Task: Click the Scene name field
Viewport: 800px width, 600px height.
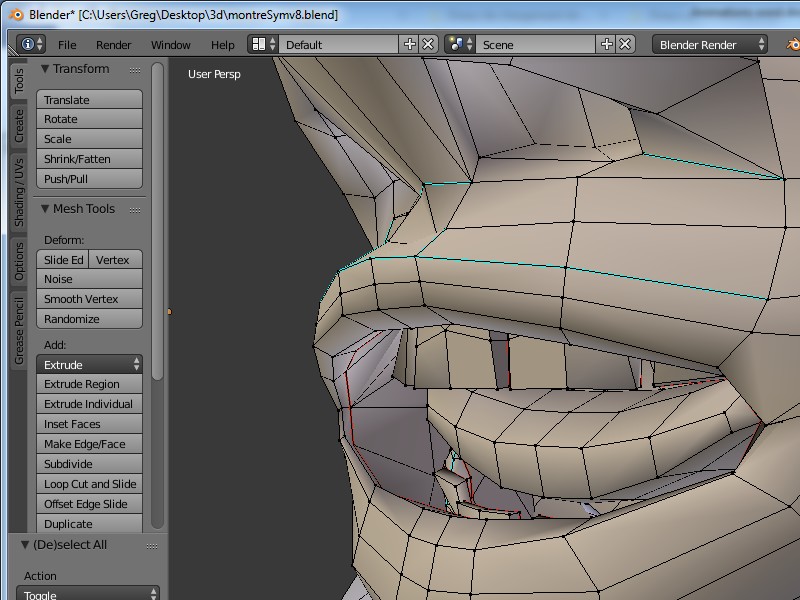Action: tap(536, 44)
